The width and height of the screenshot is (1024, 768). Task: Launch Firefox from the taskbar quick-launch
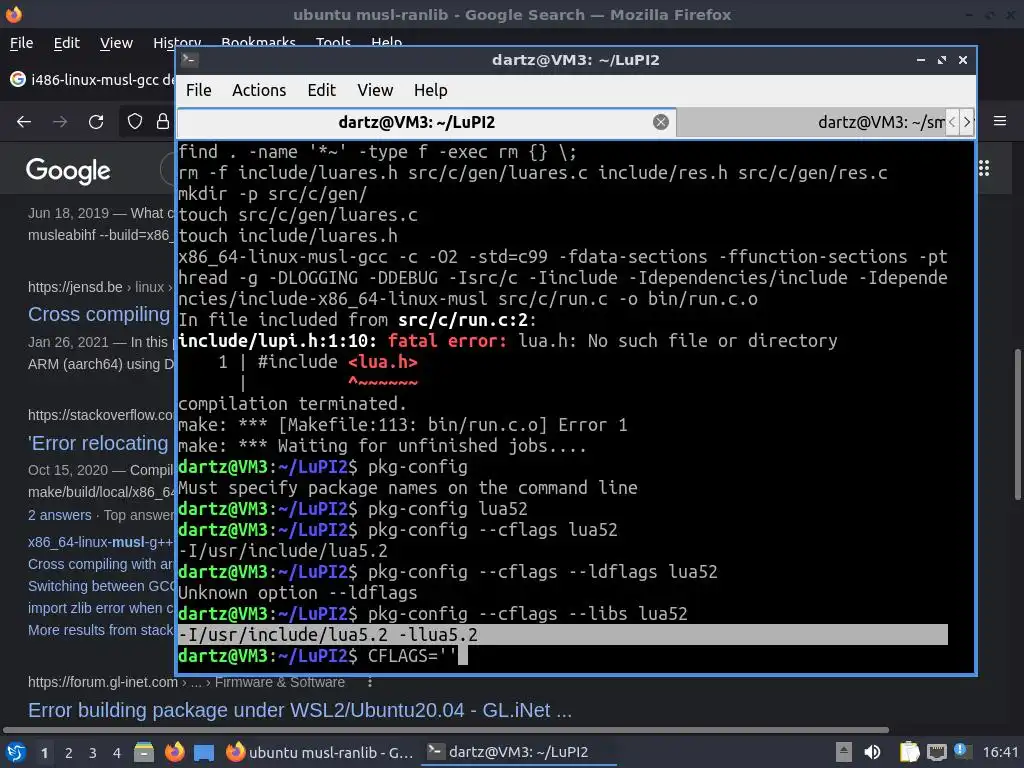[x=174, y=752]
